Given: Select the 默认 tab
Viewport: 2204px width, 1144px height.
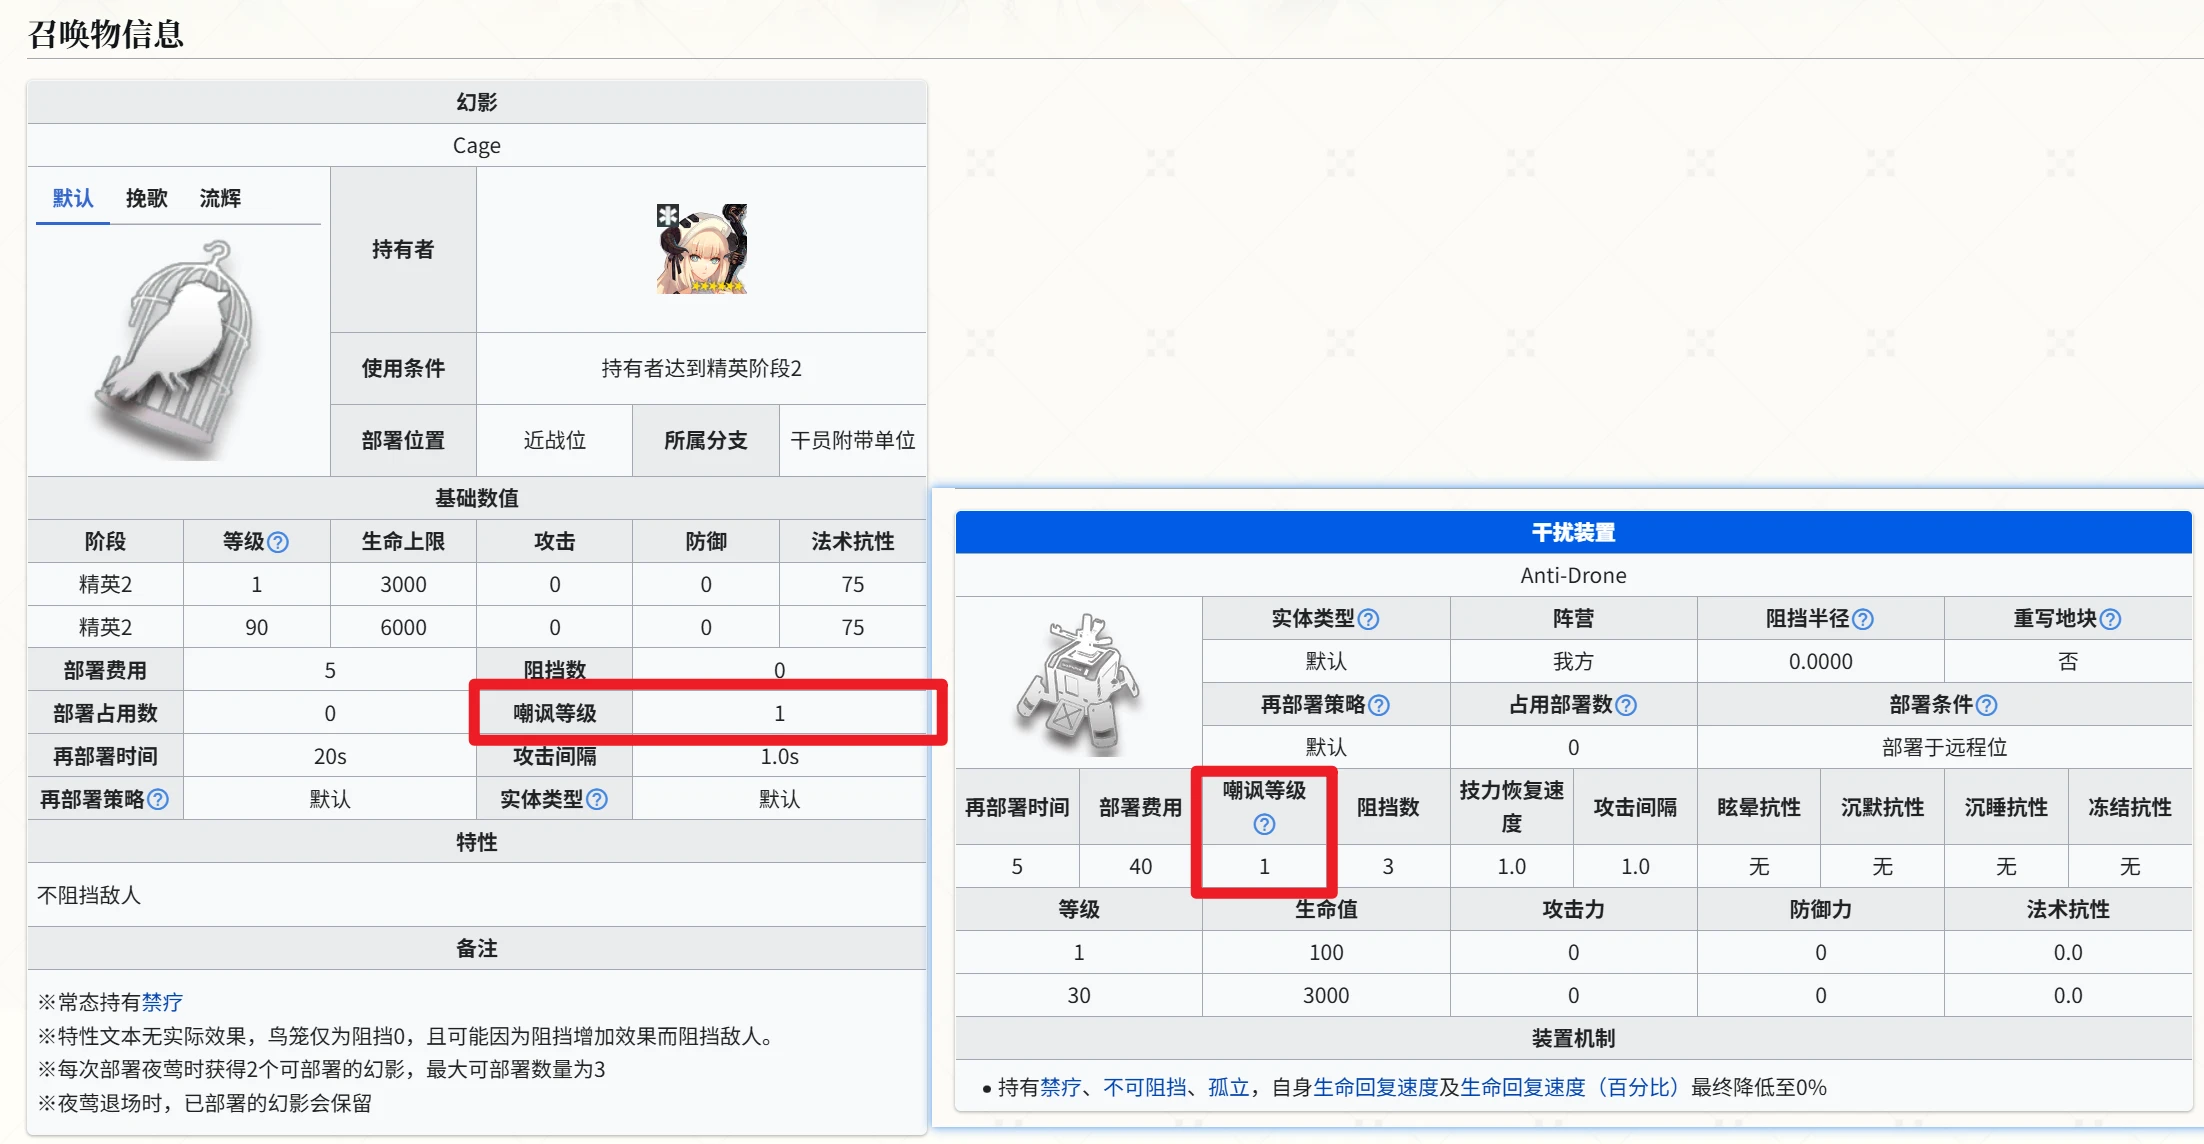Looking at the screenshot, I should [x=71, y=198].
